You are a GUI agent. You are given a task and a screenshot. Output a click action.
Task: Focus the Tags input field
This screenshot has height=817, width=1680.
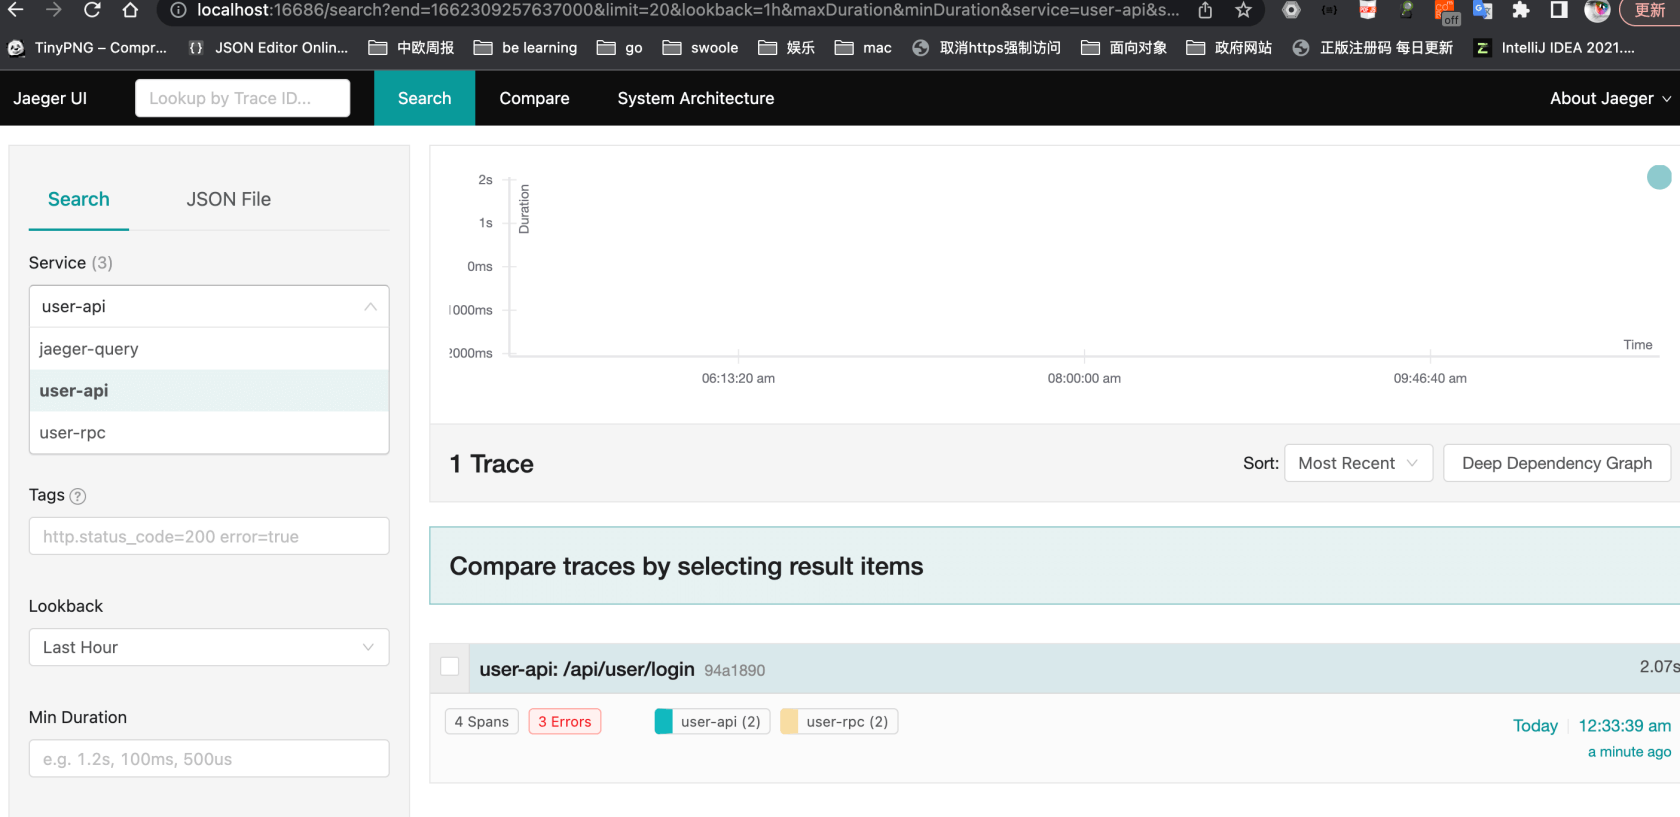coord(209,536)
